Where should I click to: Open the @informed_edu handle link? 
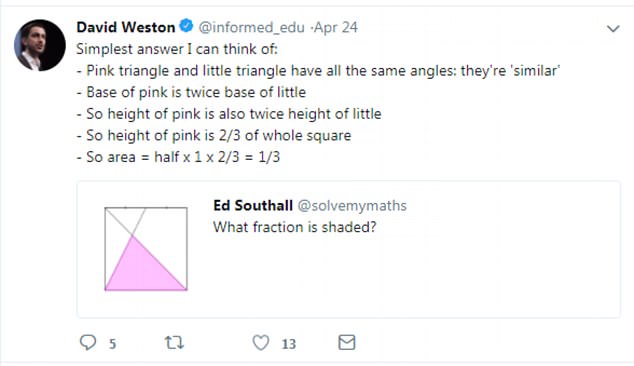coord(251,28)
